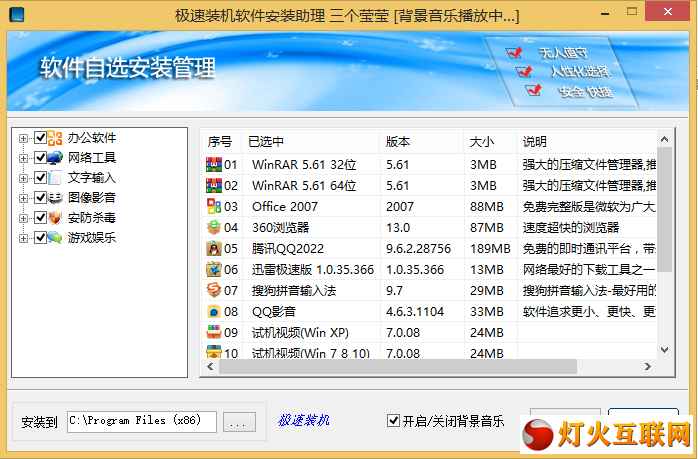Click the 试机视频 icon in row 09

point(214,332)
